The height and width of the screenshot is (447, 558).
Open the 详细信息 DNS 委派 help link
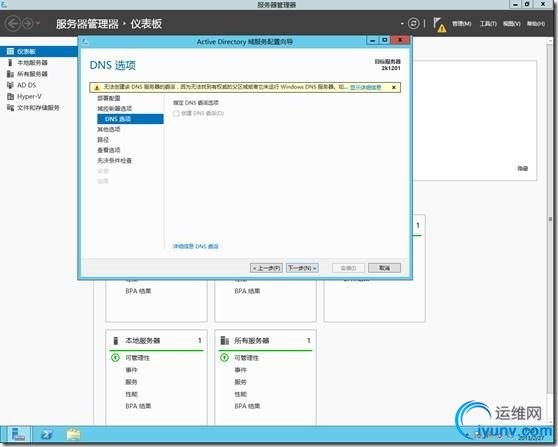(x=195, y=246)
